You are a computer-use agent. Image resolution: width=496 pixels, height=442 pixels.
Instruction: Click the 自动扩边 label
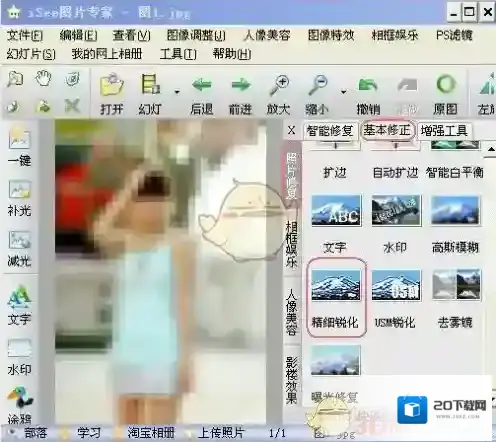395,173
